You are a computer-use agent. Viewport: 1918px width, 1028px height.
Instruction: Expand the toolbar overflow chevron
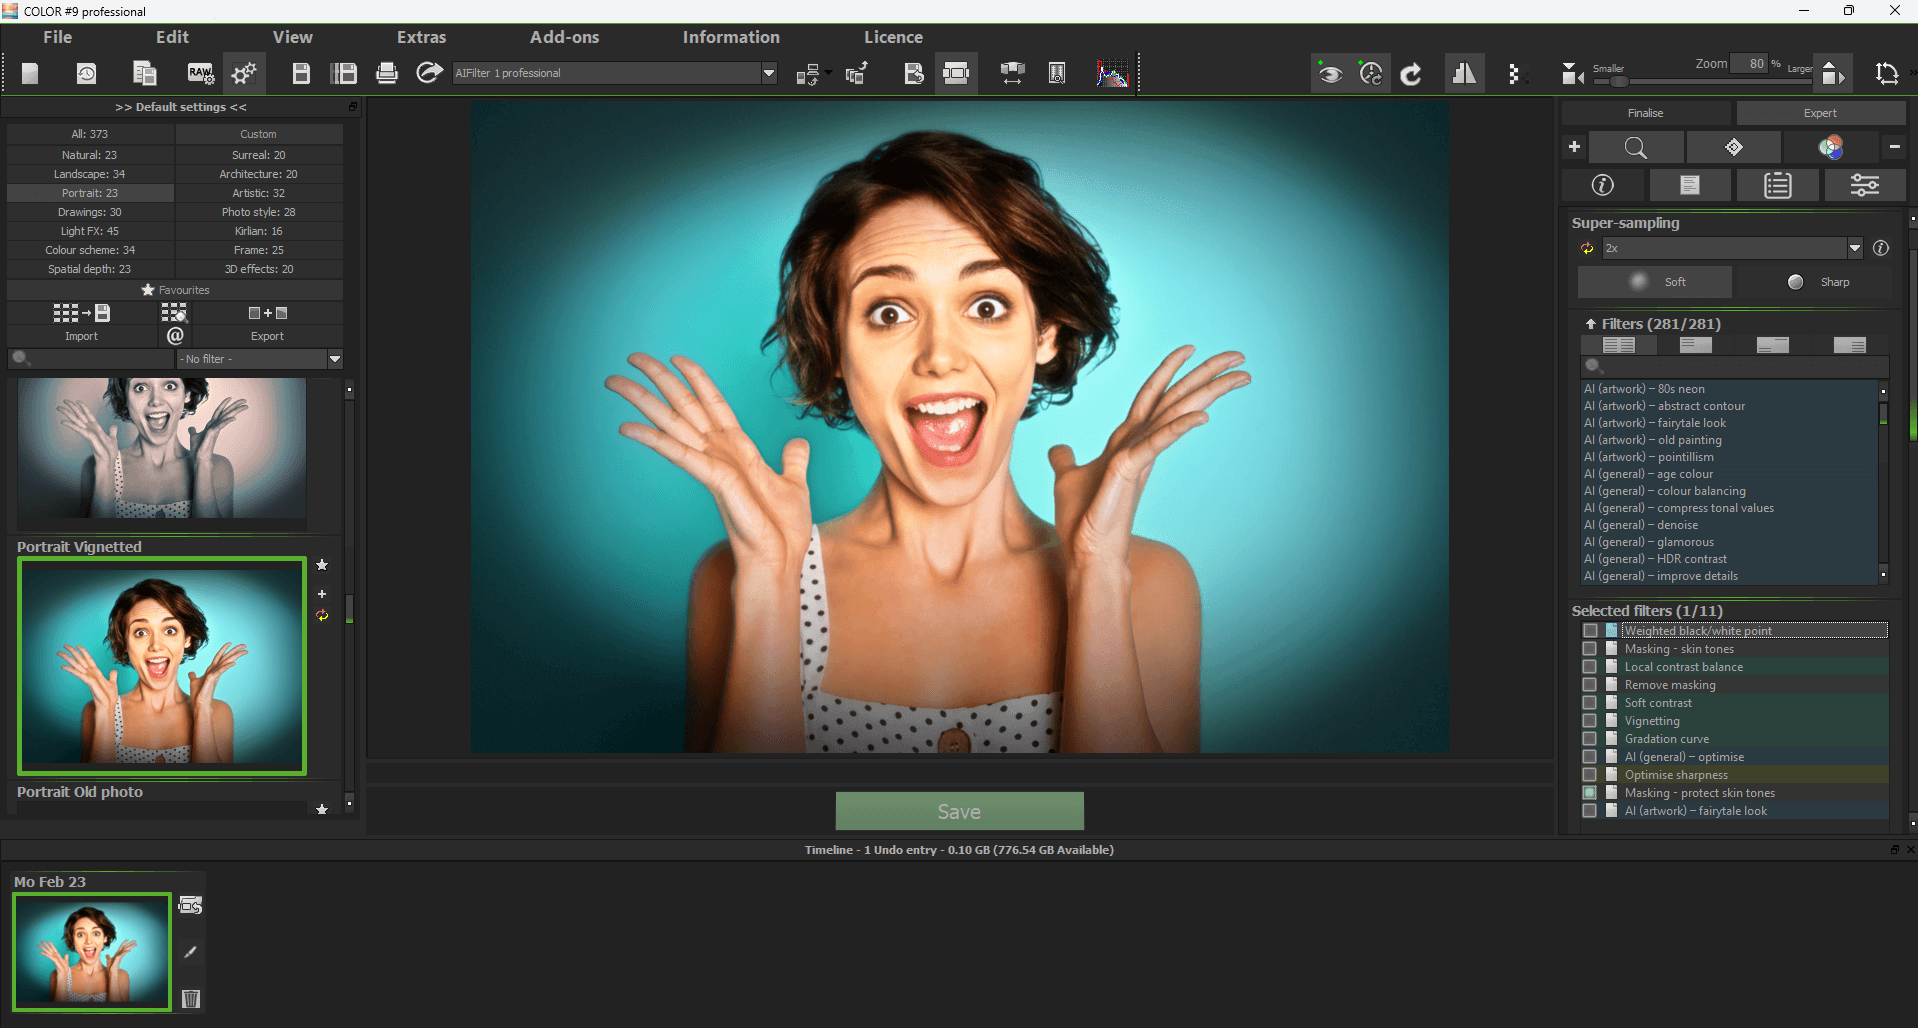tap(1914, 73)
